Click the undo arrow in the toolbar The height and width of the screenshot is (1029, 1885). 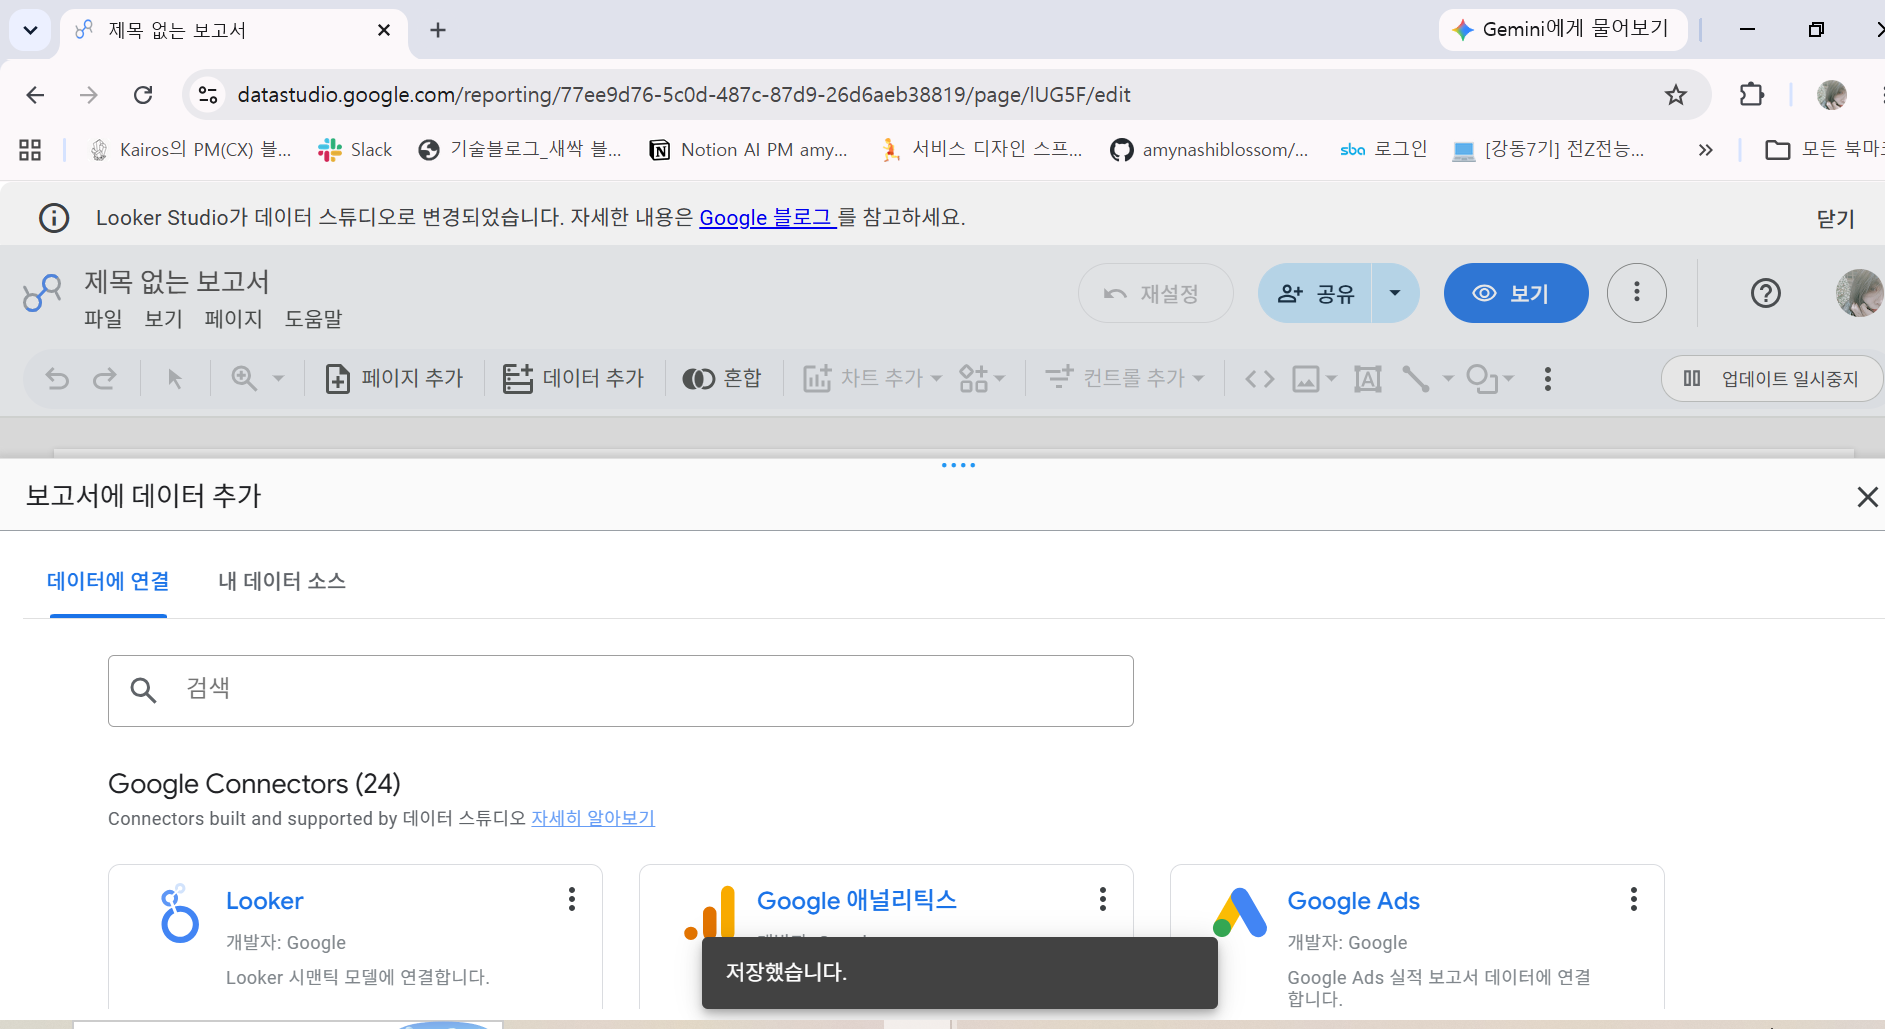pos(57,378)
